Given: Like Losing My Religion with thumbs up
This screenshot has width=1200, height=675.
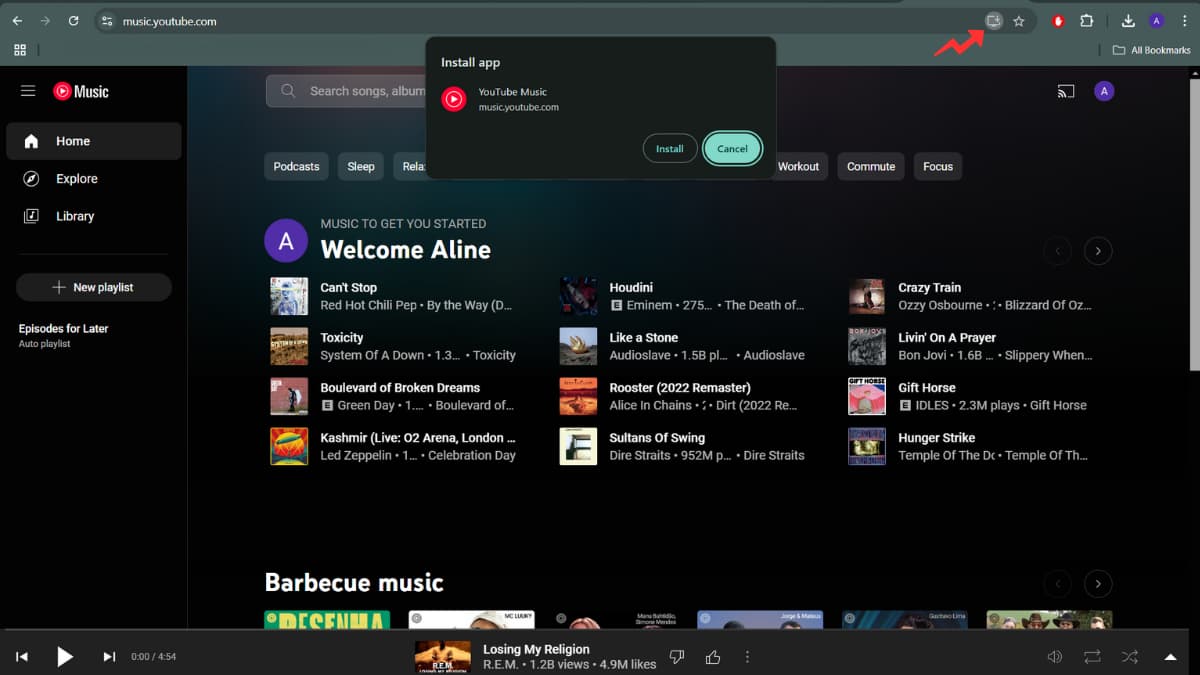Looking at the screenshot, I should [x=713, y=657].
